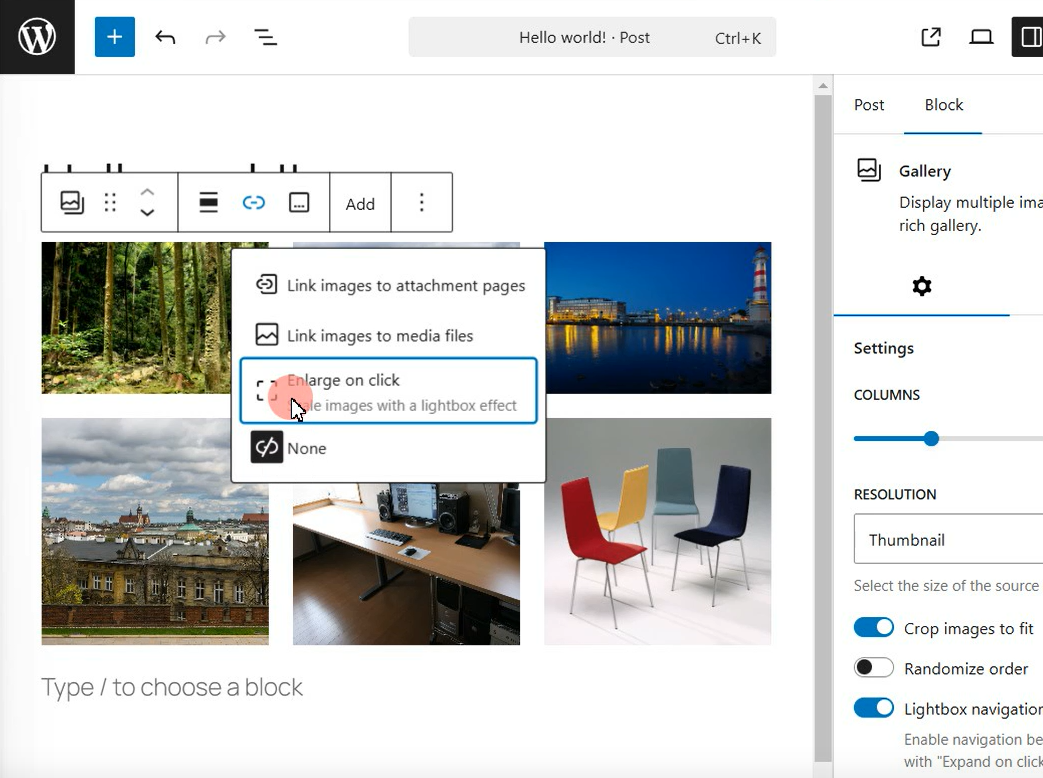Click the Type / to choose a block area
The width and height of the screenshot is (1043, 778).
pyautogui.click(x=172, y=687)
